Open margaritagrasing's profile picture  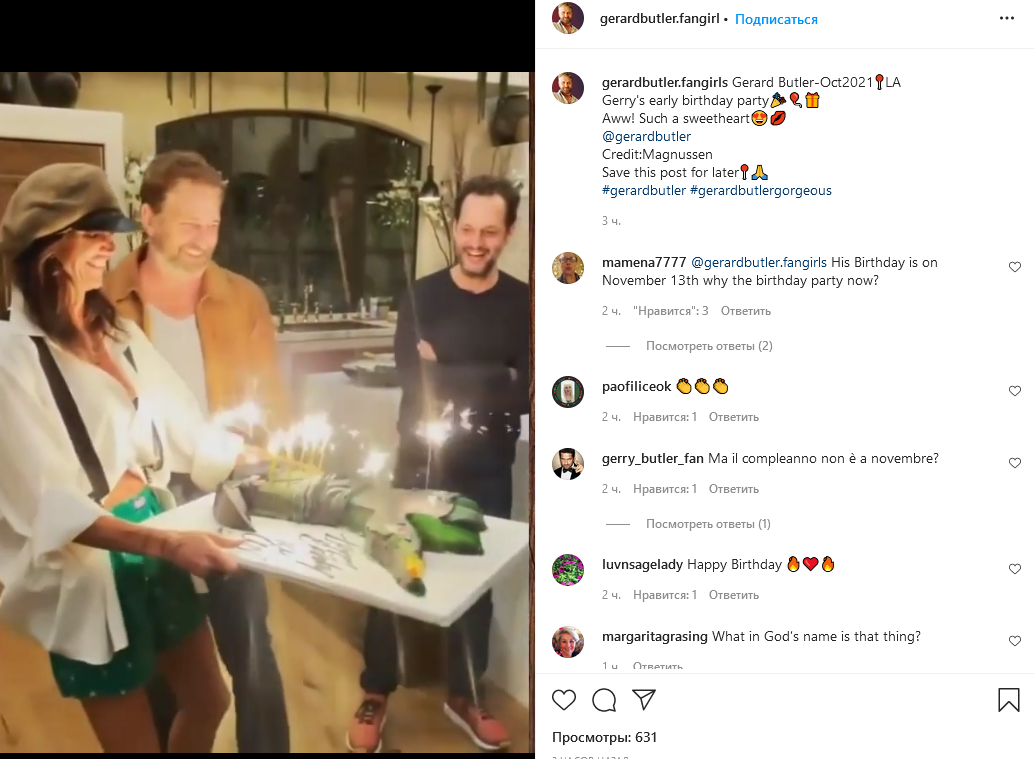(x=568, y=642)
